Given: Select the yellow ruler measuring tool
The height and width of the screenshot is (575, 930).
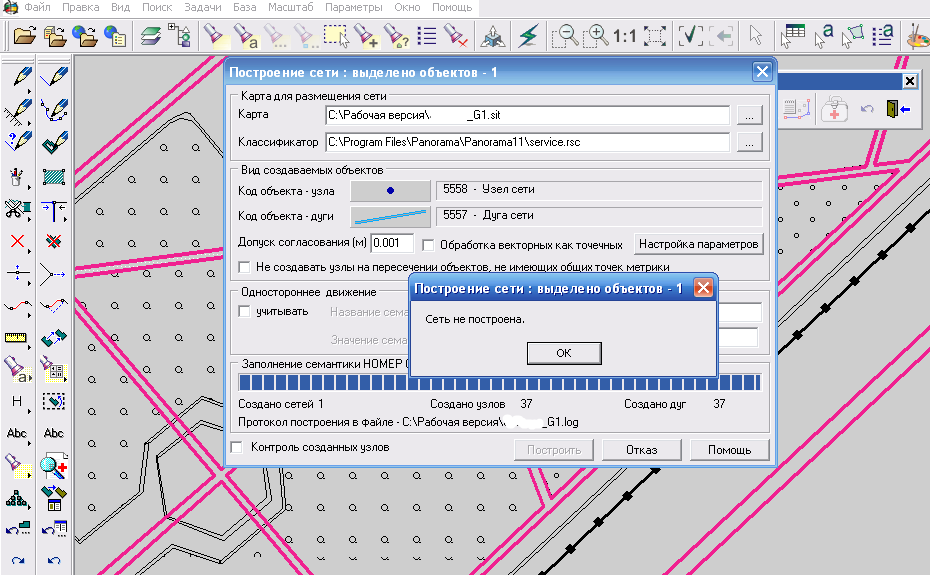Looking at the screenshot, I should (x=17, y=337).
